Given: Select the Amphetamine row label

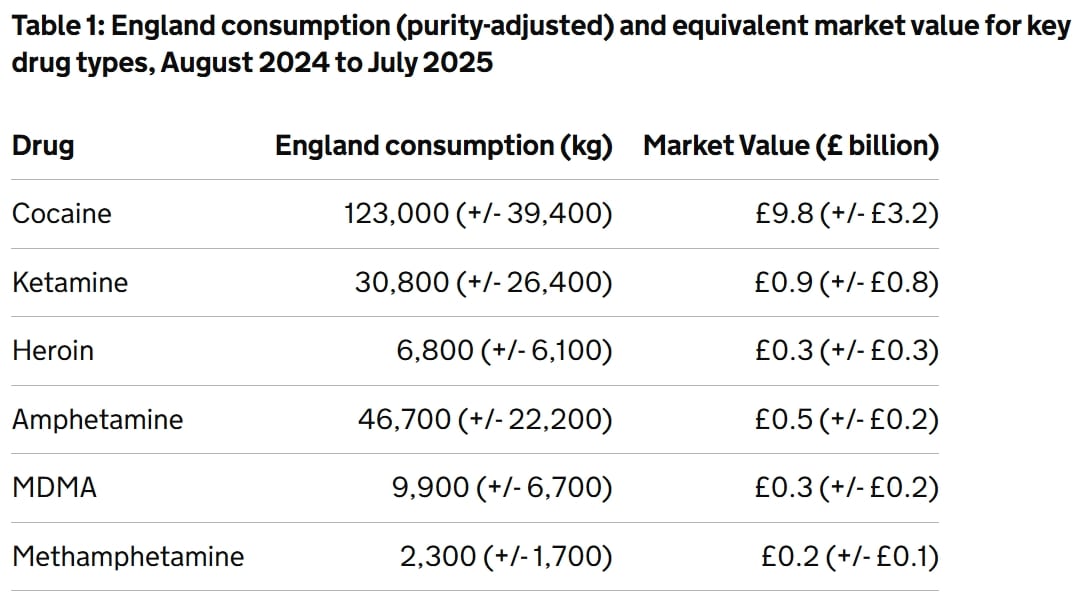Looking at the screenshot, I should [x=98, y=419].
